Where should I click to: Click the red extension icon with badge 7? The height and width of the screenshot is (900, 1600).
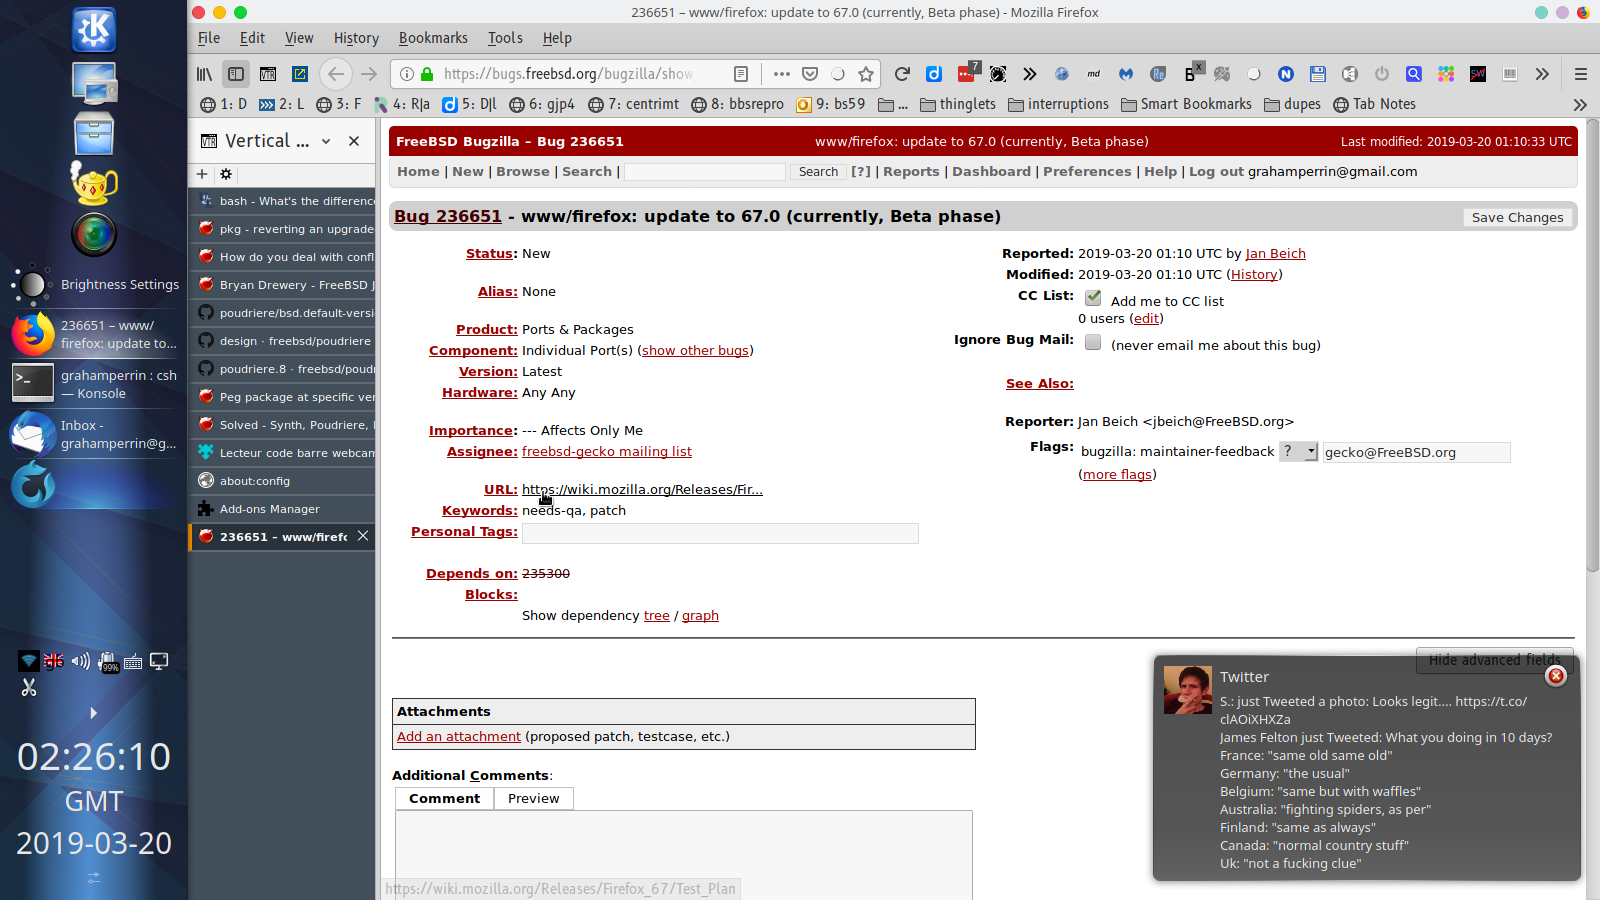pyautogui.click(x=967, y=73)
